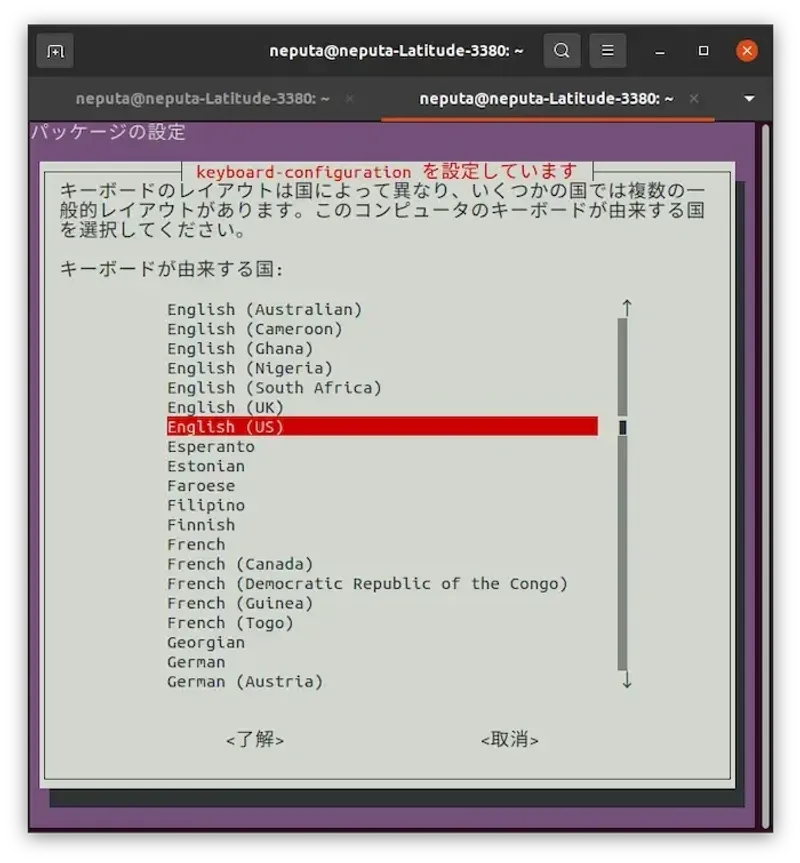Close the active right terminal tab
Screen dimensions: 800x863
click(693, 99)
